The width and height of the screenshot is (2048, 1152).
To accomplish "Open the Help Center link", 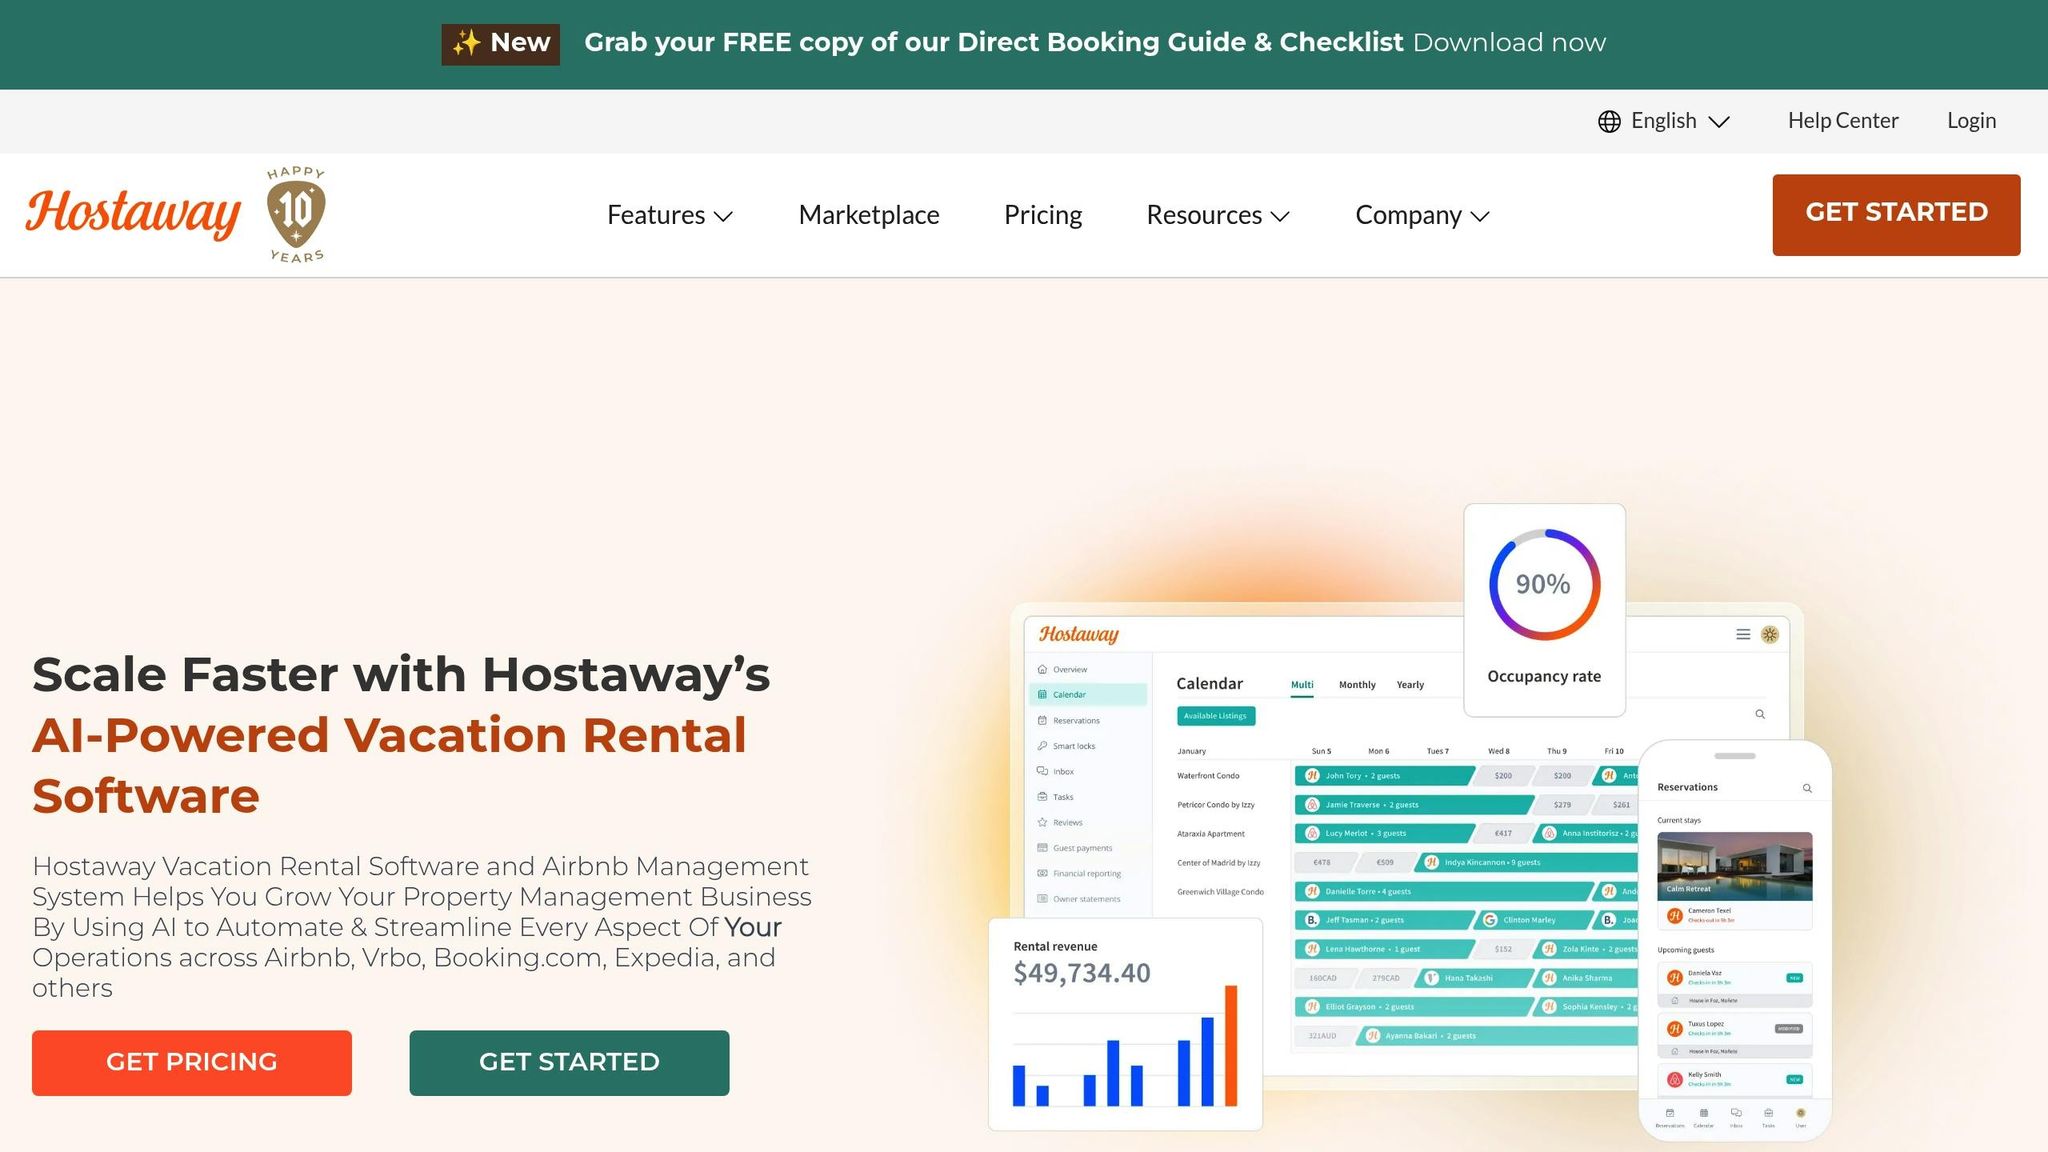I will coord(1842,121).
